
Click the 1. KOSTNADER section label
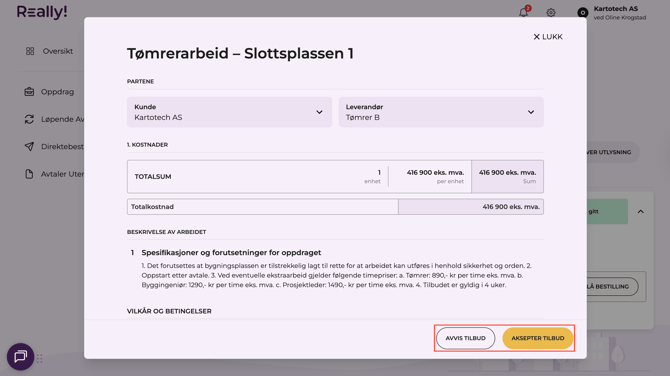[x=147, y=145]
